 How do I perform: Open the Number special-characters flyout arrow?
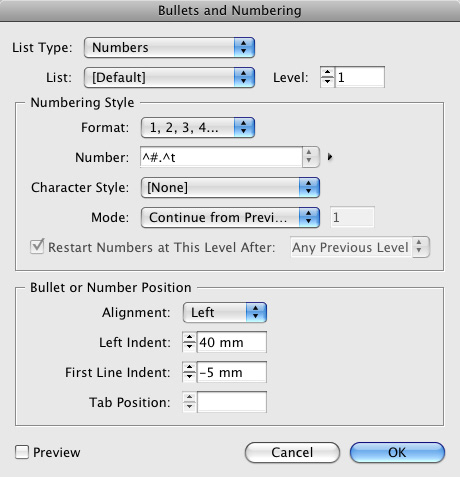[x=330, y=157]
